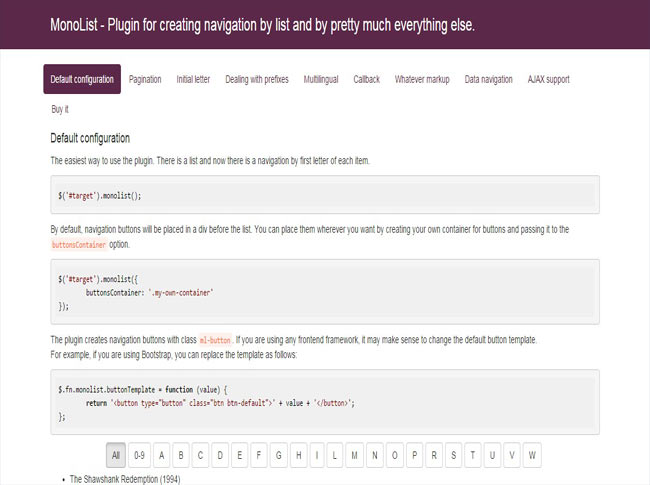Click the Default configuration section heading
This screenshot has height=485, width=650.
tap(90, 138)
